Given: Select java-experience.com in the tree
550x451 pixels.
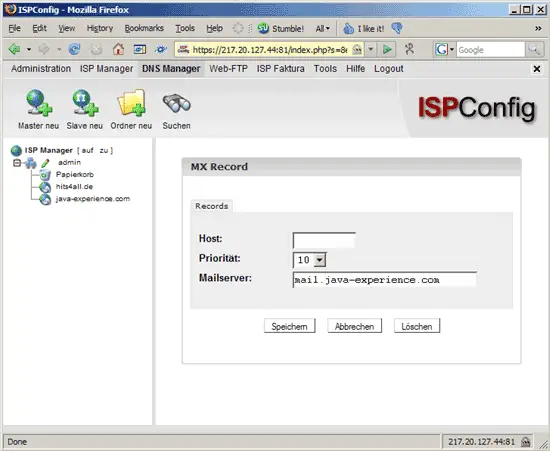Looking at the screenshot, I should point(93,199).
